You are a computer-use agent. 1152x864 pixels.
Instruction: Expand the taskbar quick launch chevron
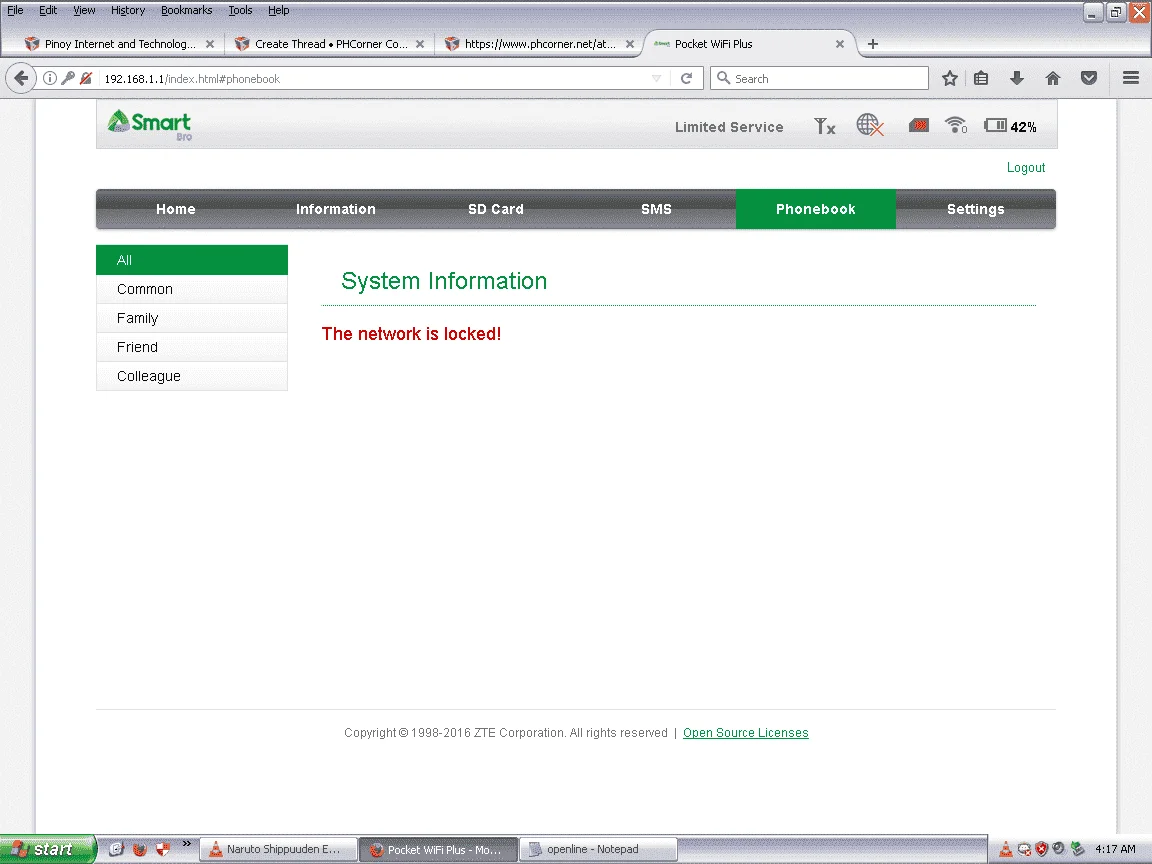187,843
